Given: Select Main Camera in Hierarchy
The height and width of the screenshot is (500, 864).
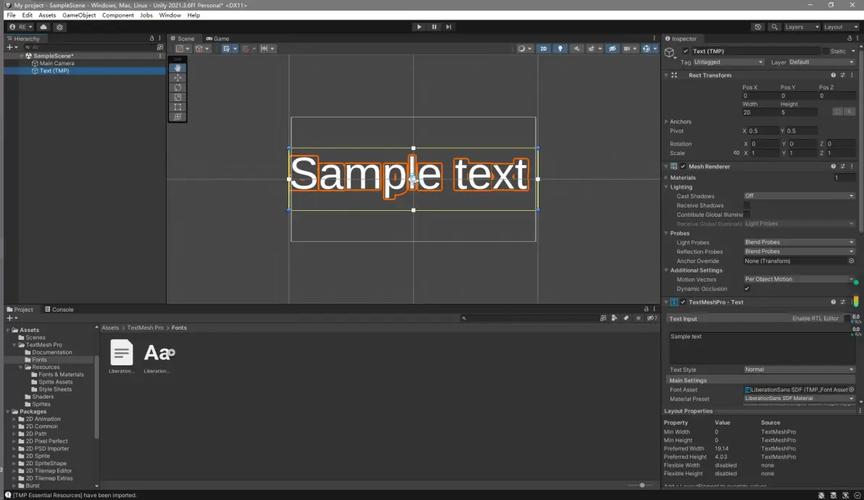Looking at the screenshot, I should click(x=56, y=63).
